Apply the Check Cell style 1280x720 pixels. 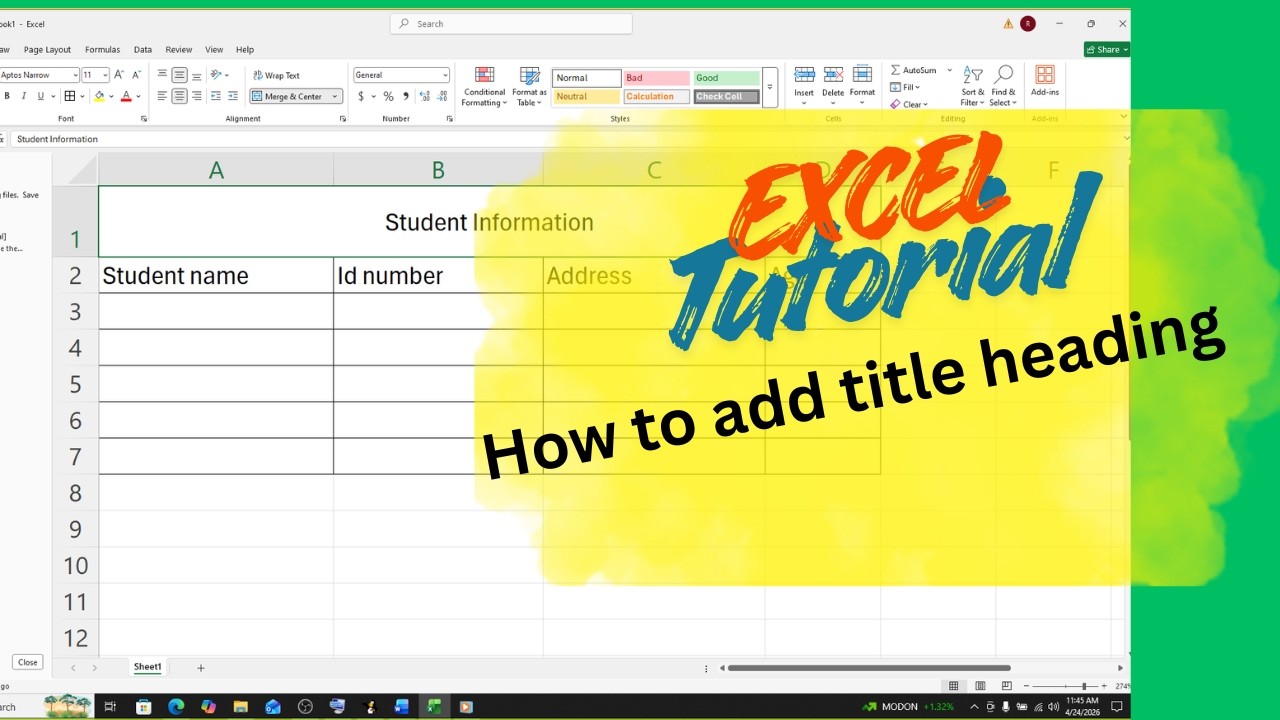(x=727, y=97)
